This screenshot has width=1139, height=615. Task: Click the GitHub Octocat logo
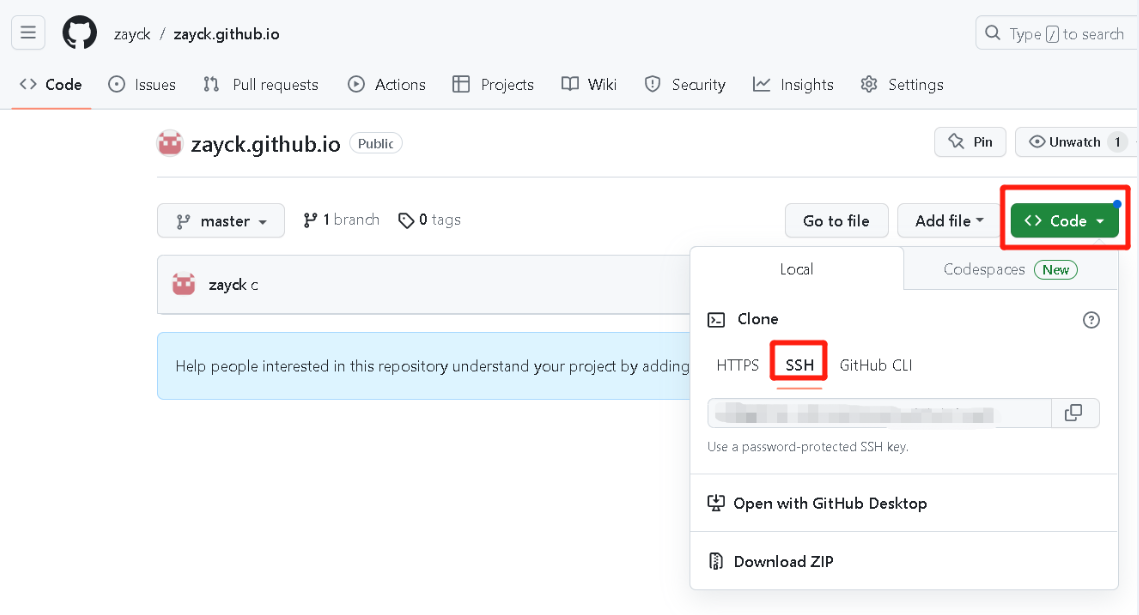80,33
